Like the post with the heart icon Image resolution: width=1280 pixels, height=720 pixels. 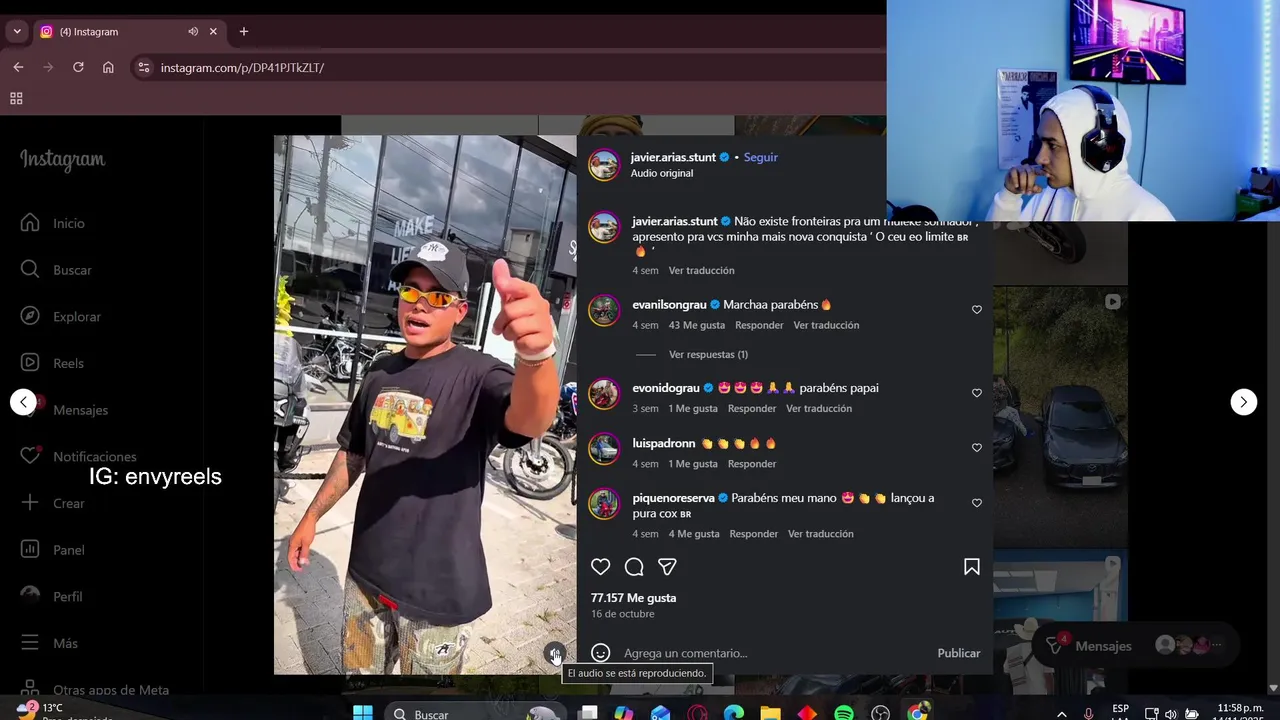(600, 567)
